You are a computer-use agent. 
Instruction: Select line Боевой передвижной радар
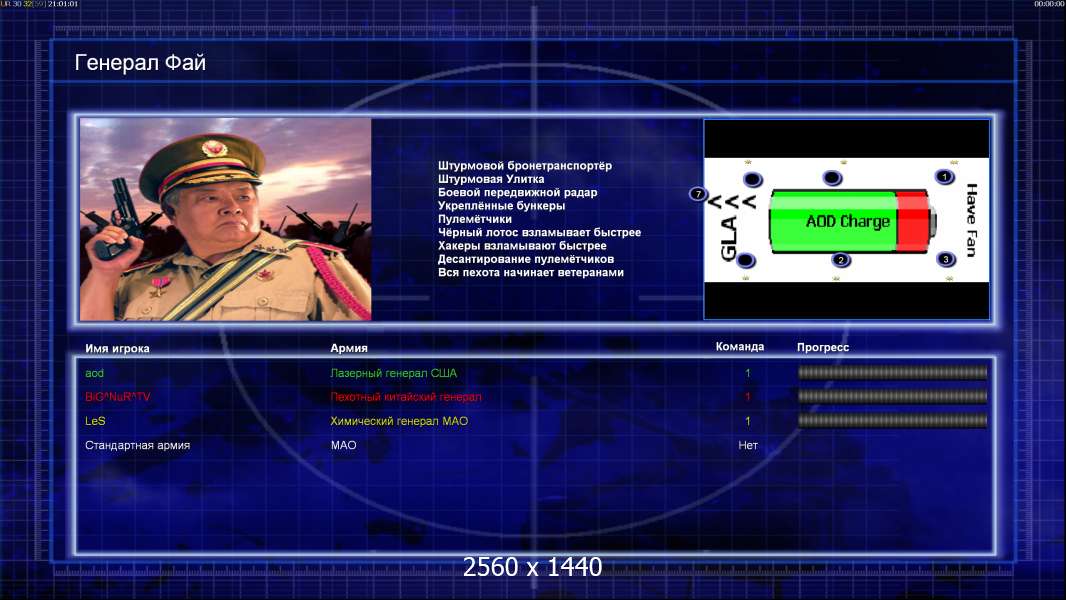tap(517, 192)
